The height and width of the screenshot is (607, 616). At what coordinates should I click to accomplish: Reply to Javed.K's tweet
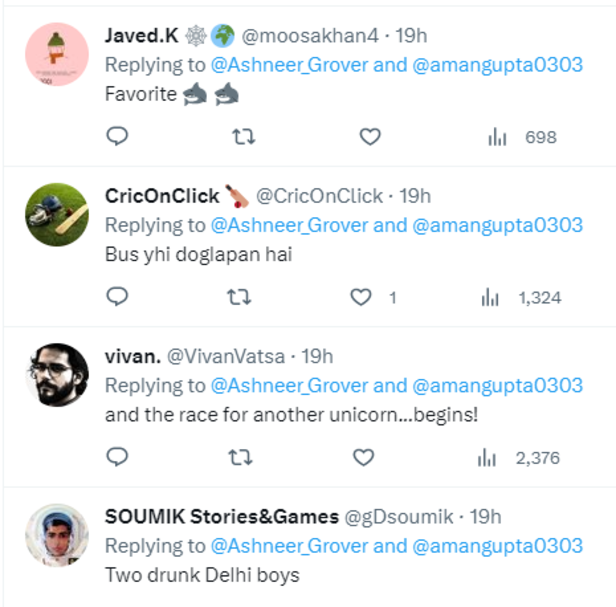(x=117, y=137)
